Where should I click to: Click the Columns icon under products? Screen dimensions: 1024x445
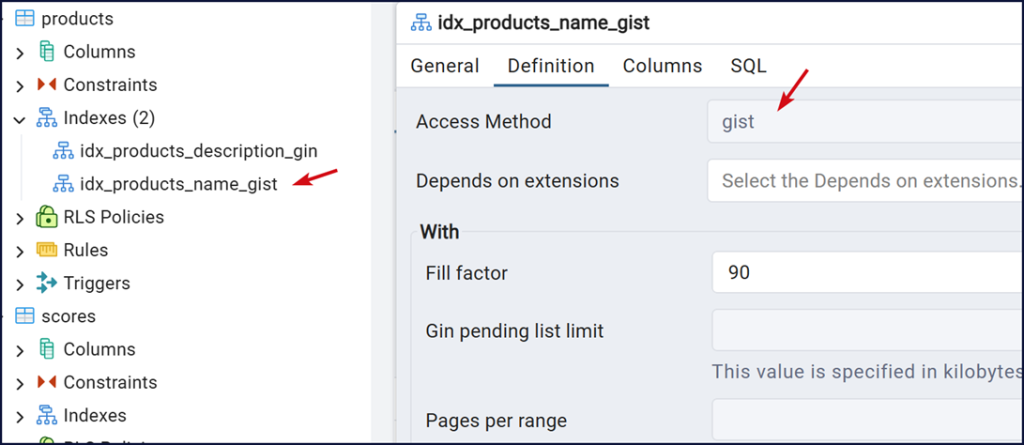47,52
